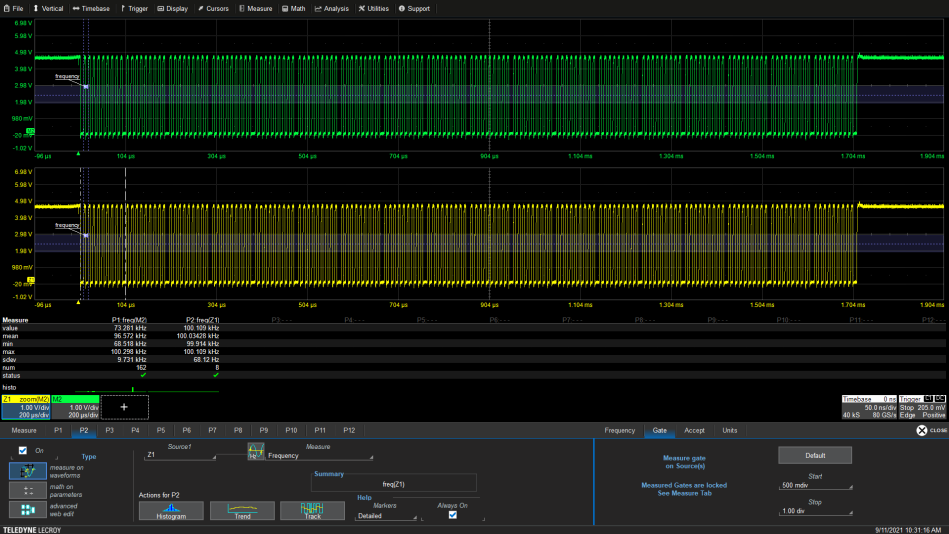Click the Default gate button
The height and width of the screenshot is (534, 949).
(815, 455)
